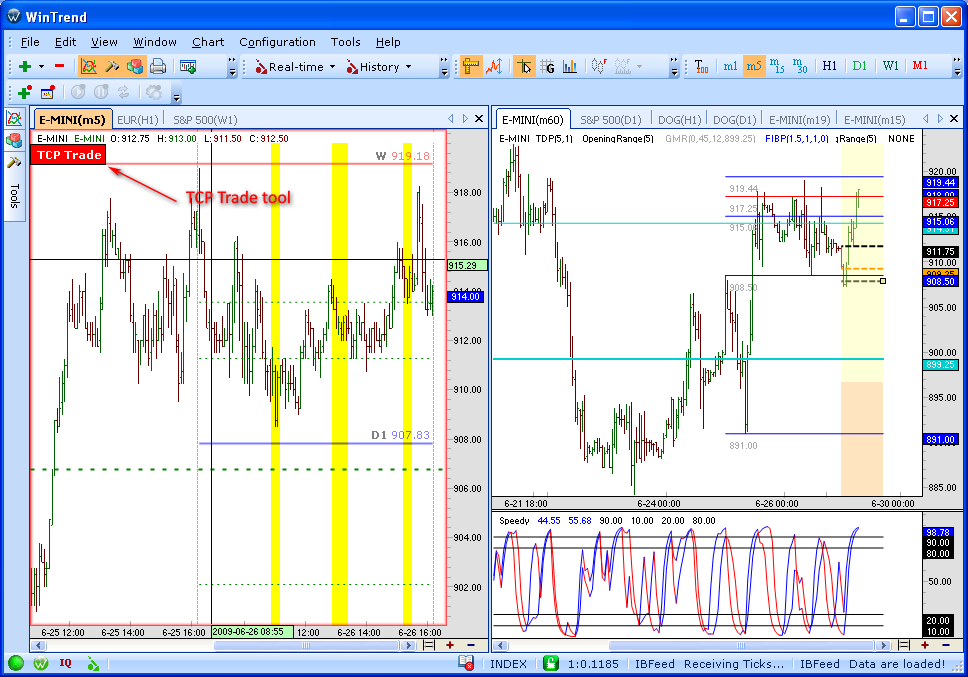The width and height of the screenshot is (968, 677).
Task: Open the dropdown arrow beside green plus
Action: coord(41,67)
